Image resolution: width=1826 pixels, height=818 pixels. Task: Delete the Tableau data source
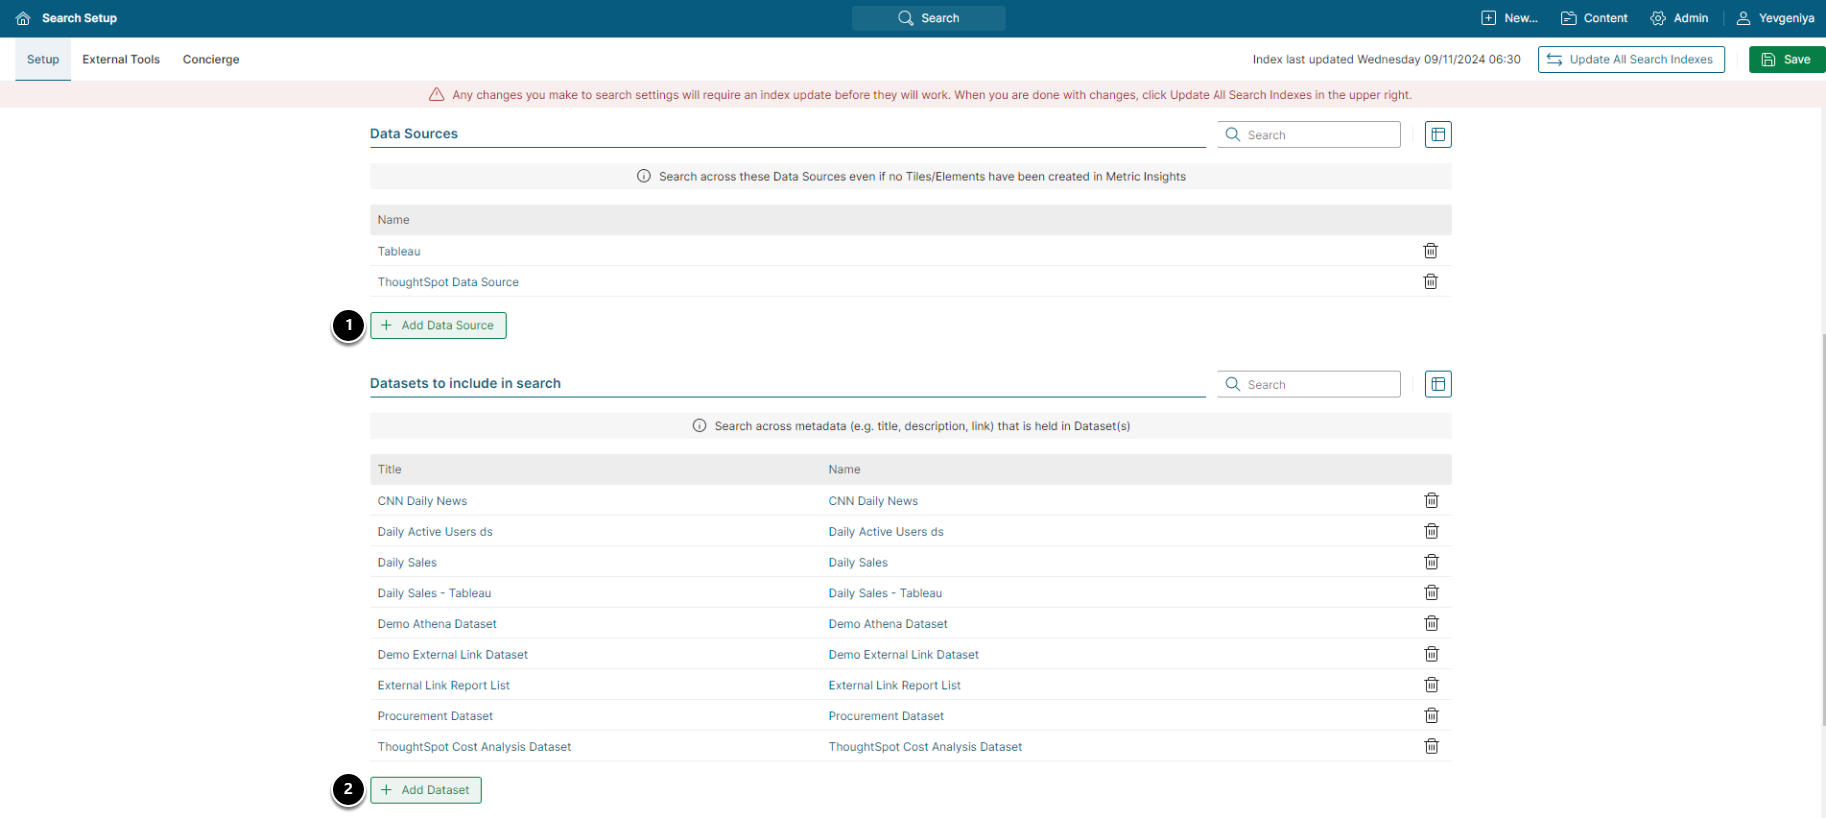point(1430,251)
